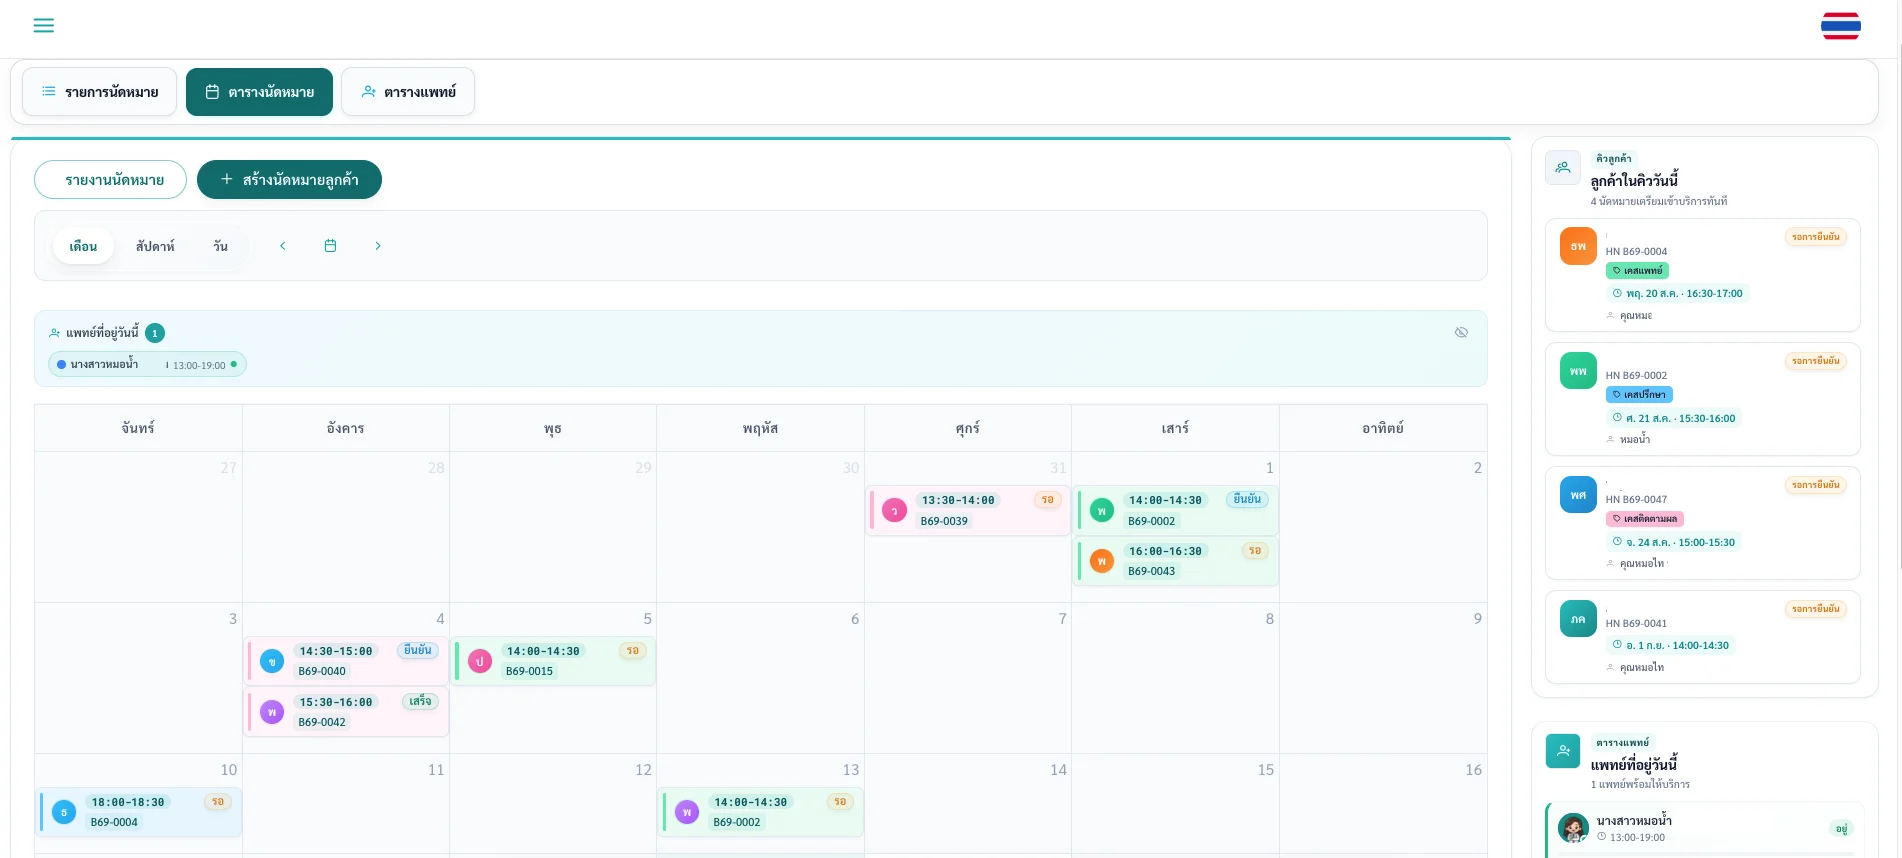
Task: Click time chip "ศ. 21 ส.ค. · 15:30-16:00"
Action: click(x=1674, y=419)
